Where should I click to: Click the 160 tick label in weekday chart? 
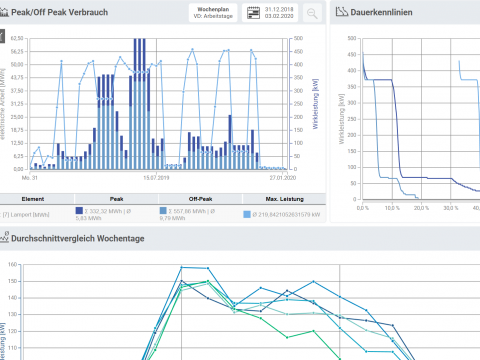[13, 264]
